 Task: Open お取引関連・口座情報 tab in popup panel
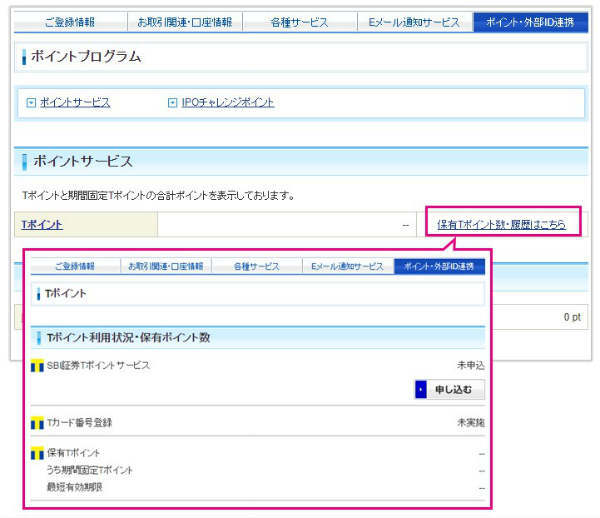tap(166, 266)
